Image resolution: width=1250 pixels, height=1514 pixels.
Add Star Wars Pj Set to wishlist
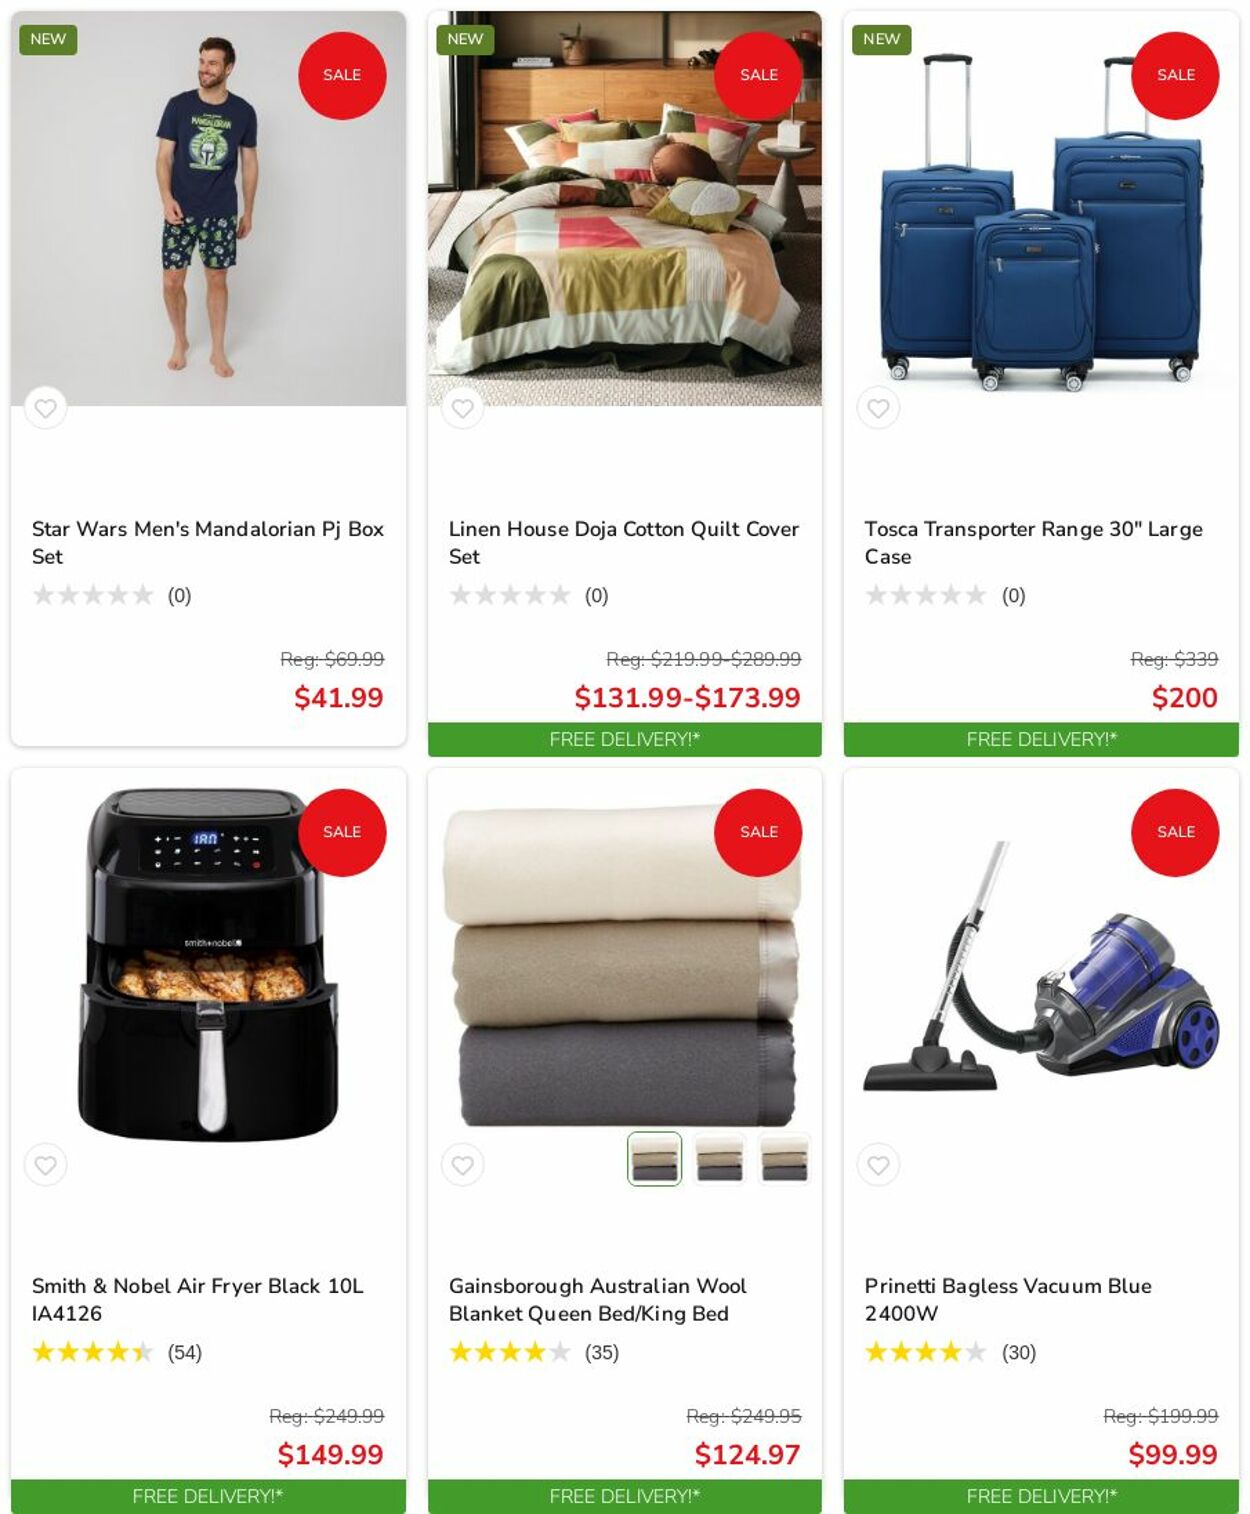(x=45, y=408)
